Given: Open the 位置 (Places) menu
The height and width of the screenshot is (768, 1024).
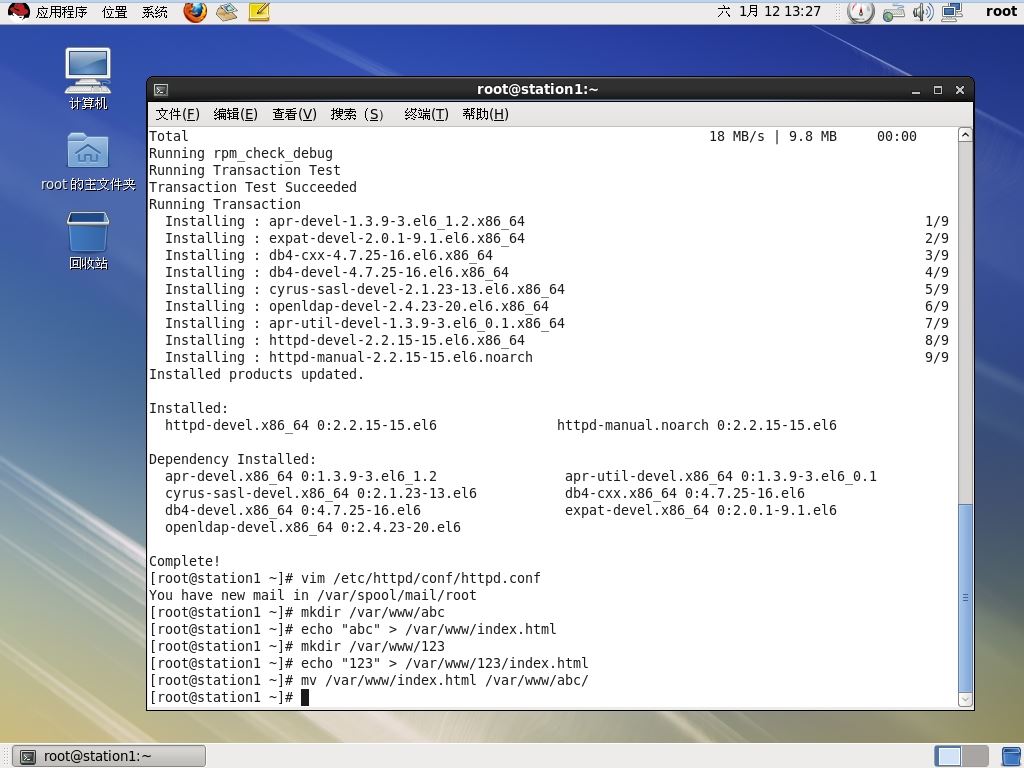Looking at the screenshot, I should [115, 12].
